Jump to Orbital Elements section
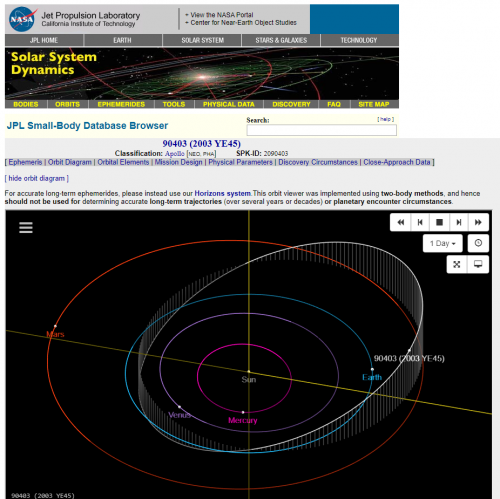Image resolution: width=500 pixels, height=499 pixels. click(x=123, y=162)
